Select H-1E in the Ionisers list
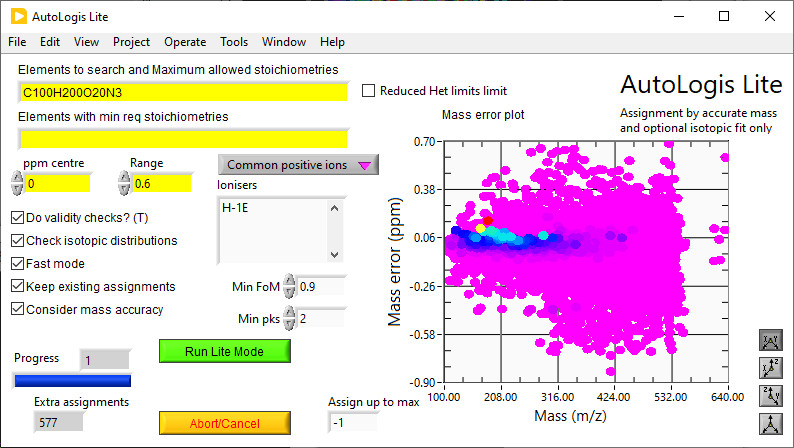 point(235,208)
